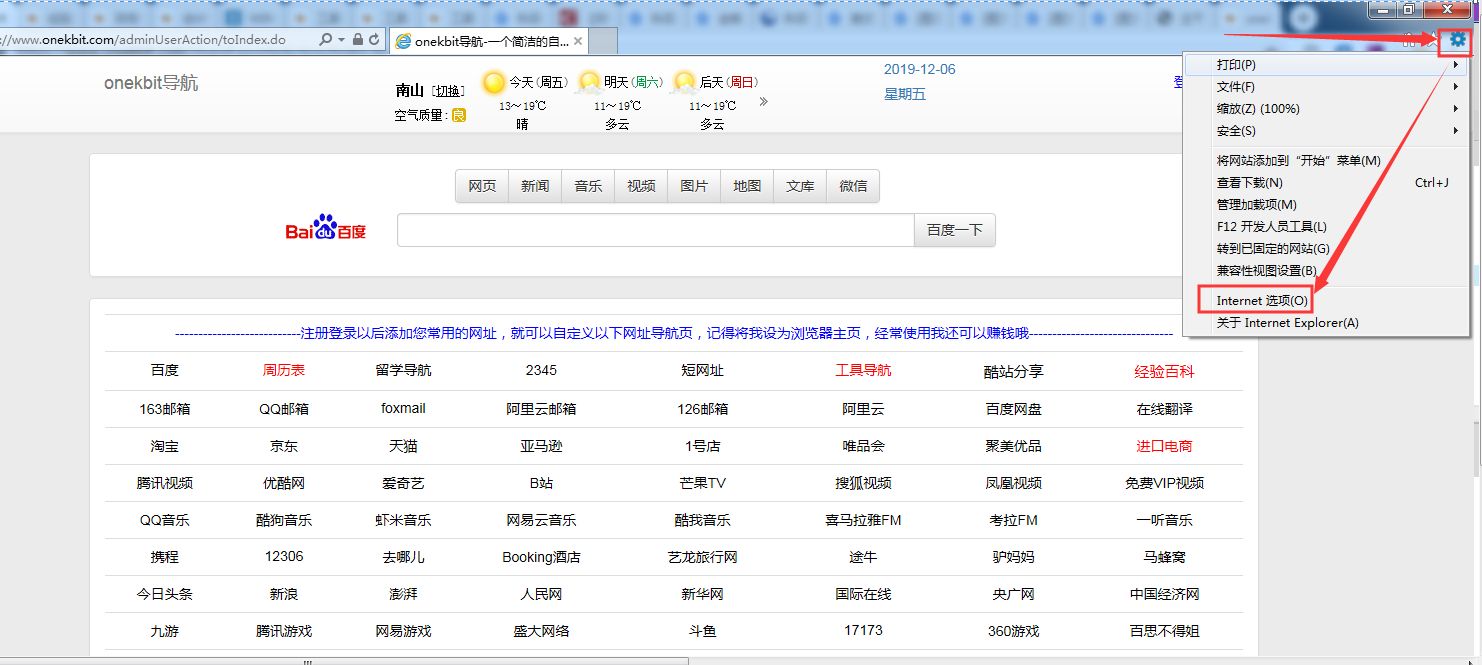Open the address bar search dropdown arrow

click(x=342, y=40)
